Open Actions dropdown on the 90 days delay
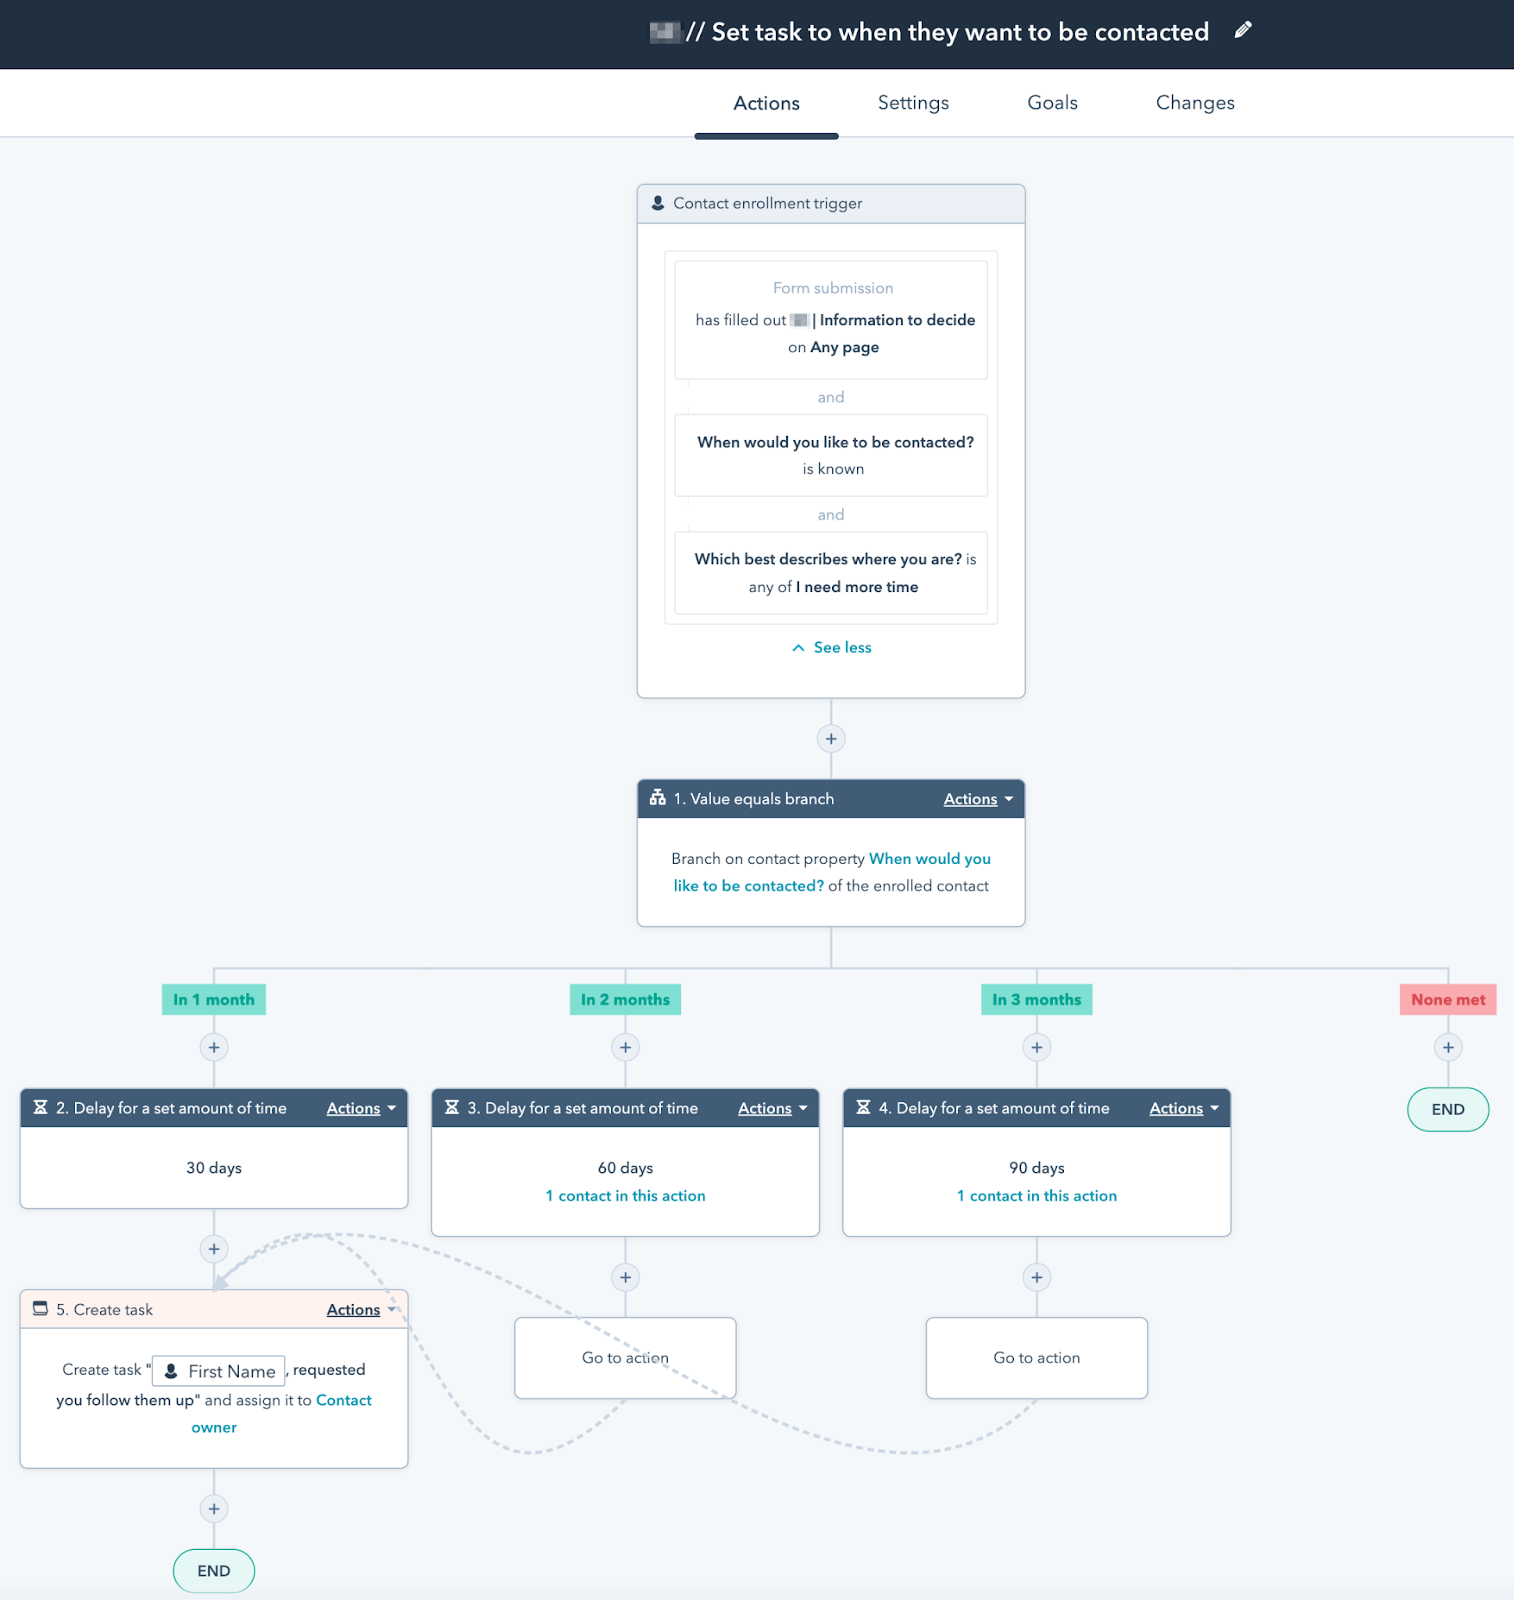The height and width of the screenshot is (1600, 1514). [x=1183, y=1108]
